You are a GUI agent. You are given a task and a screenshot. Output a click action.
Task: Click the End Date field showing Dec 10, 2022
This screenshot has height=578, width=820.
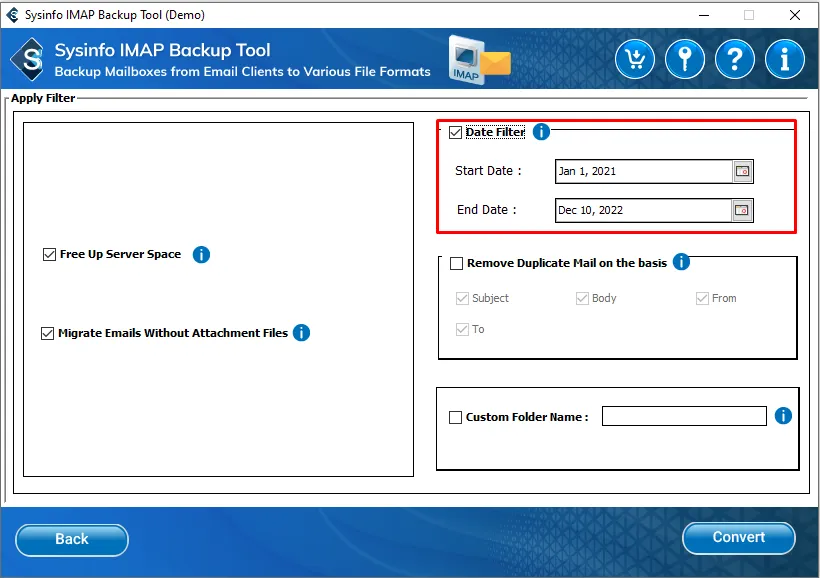click(643, 210)
